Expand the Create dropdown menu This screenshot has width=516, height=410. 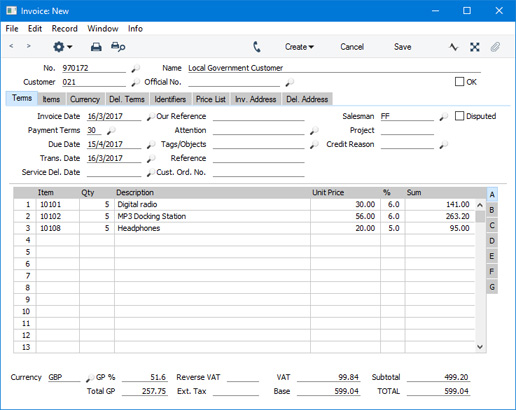coord(299,47)
